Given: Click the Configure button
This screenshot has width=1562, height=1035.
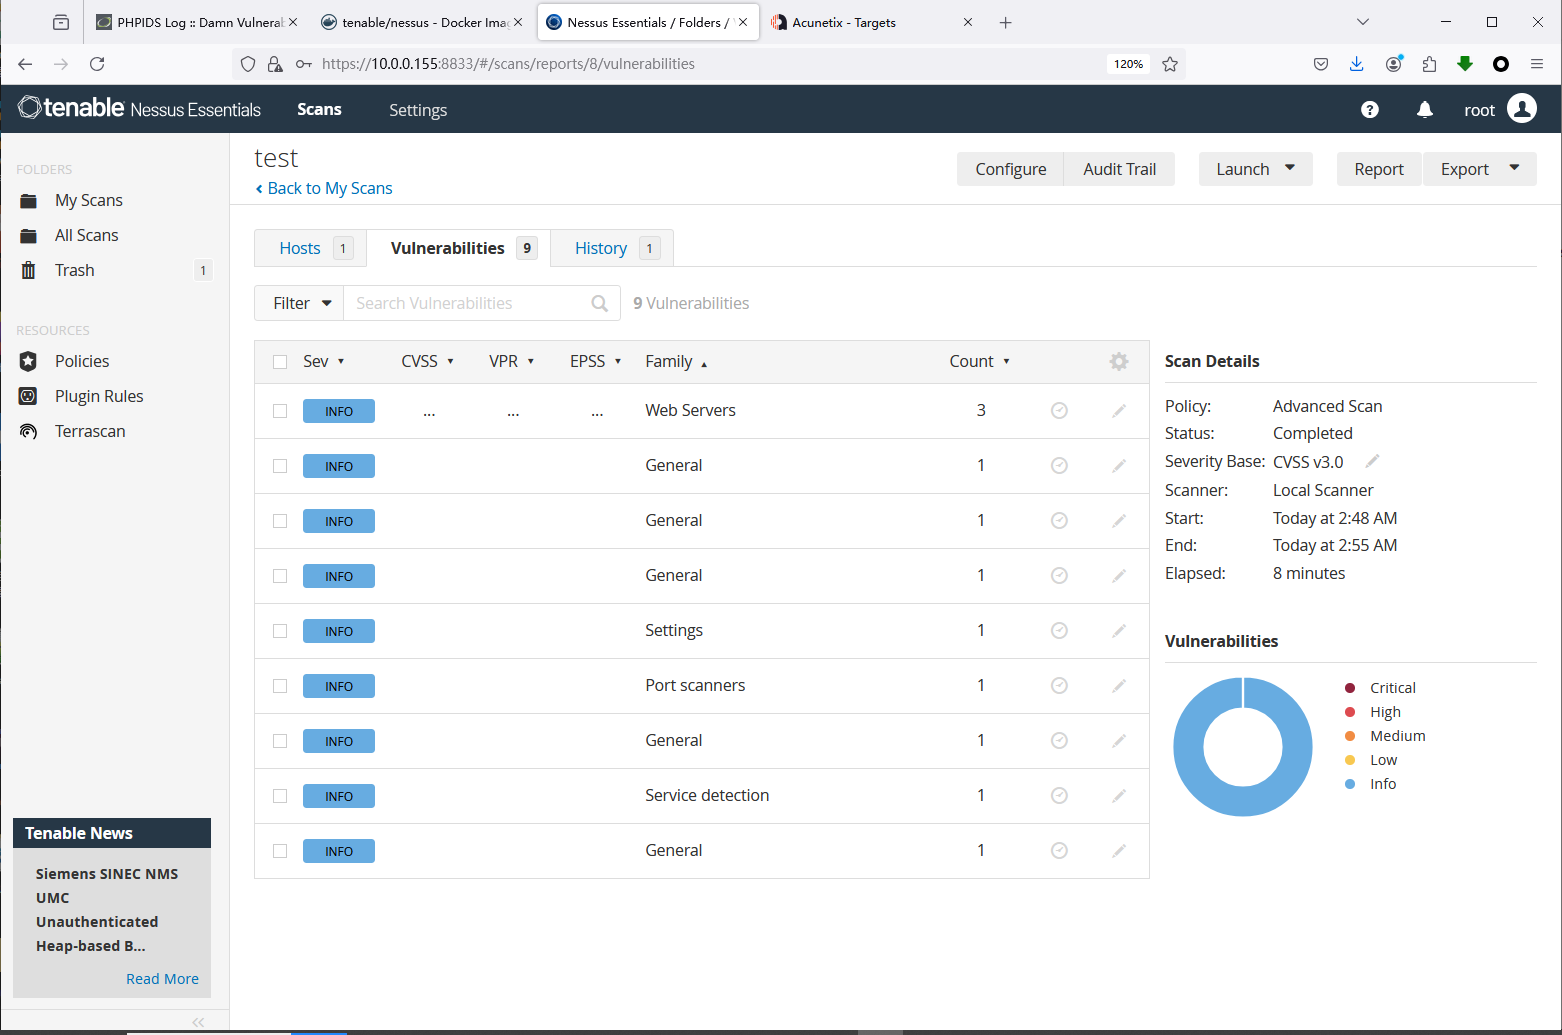Looking at the screenshot, I should point(1011,169).
